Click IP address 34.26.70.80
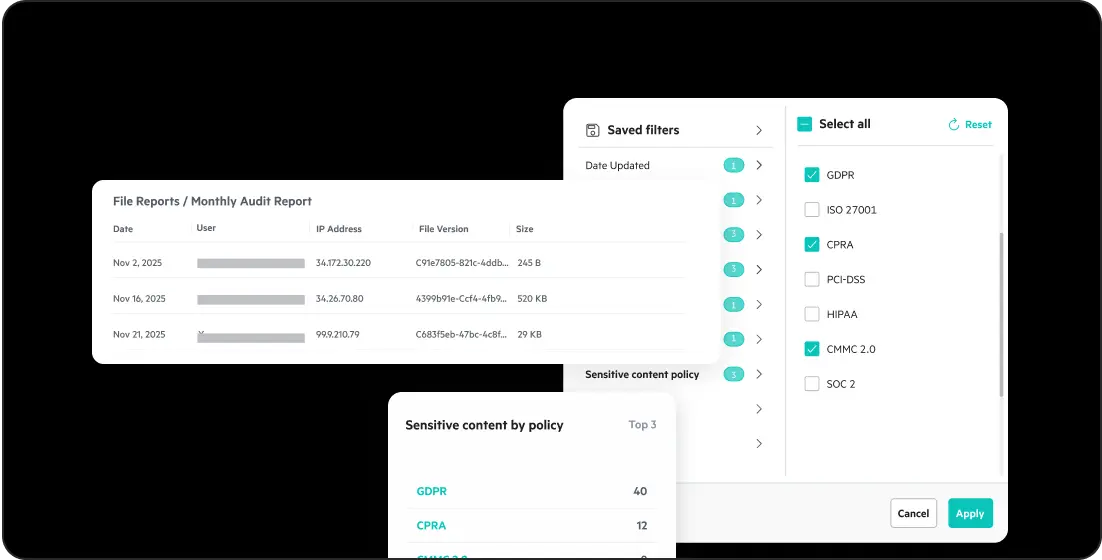Image resolution: width=1102 pixels, height=560 pixels. point(339,299)
